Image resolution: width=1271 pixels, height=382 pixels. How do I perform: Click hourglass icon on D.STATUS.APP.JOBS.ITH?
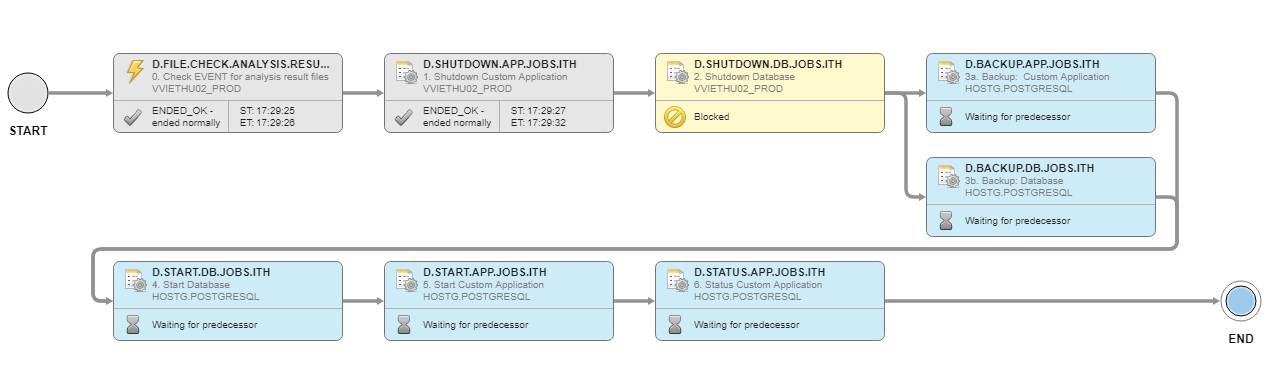pyautogui.click(x=675, y=324)
